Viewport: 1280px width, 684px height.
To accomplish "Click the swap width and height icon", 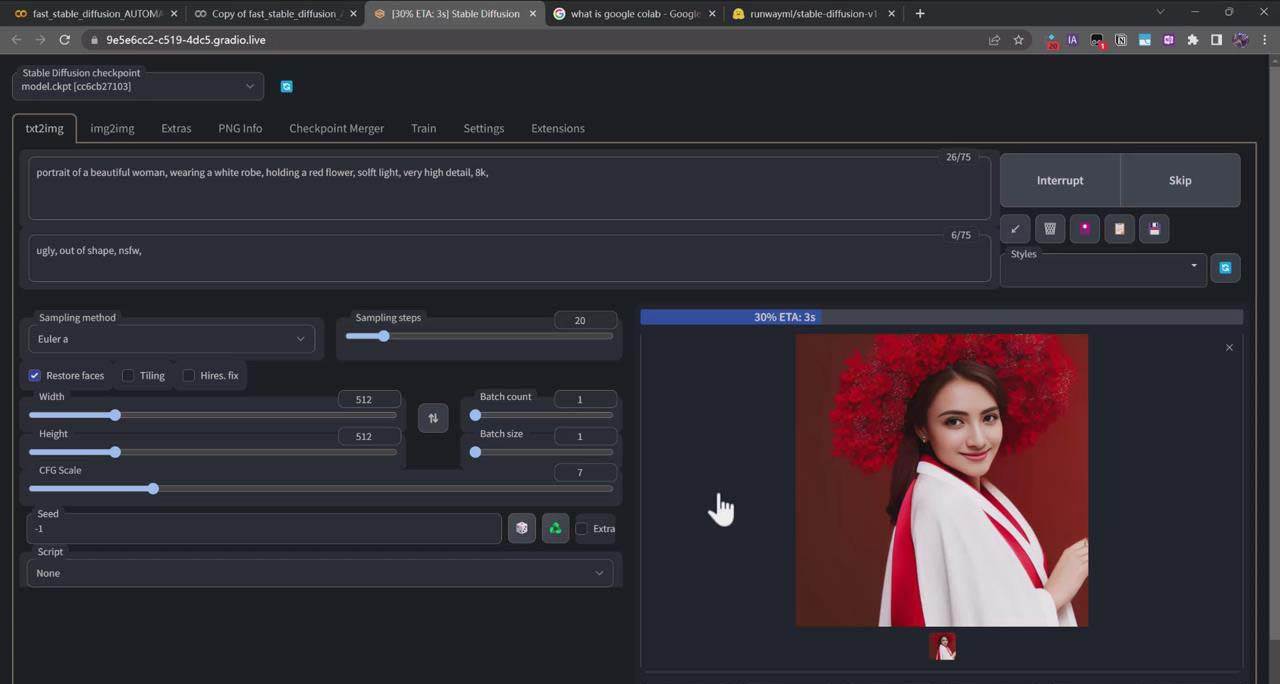I will [433, 417].
